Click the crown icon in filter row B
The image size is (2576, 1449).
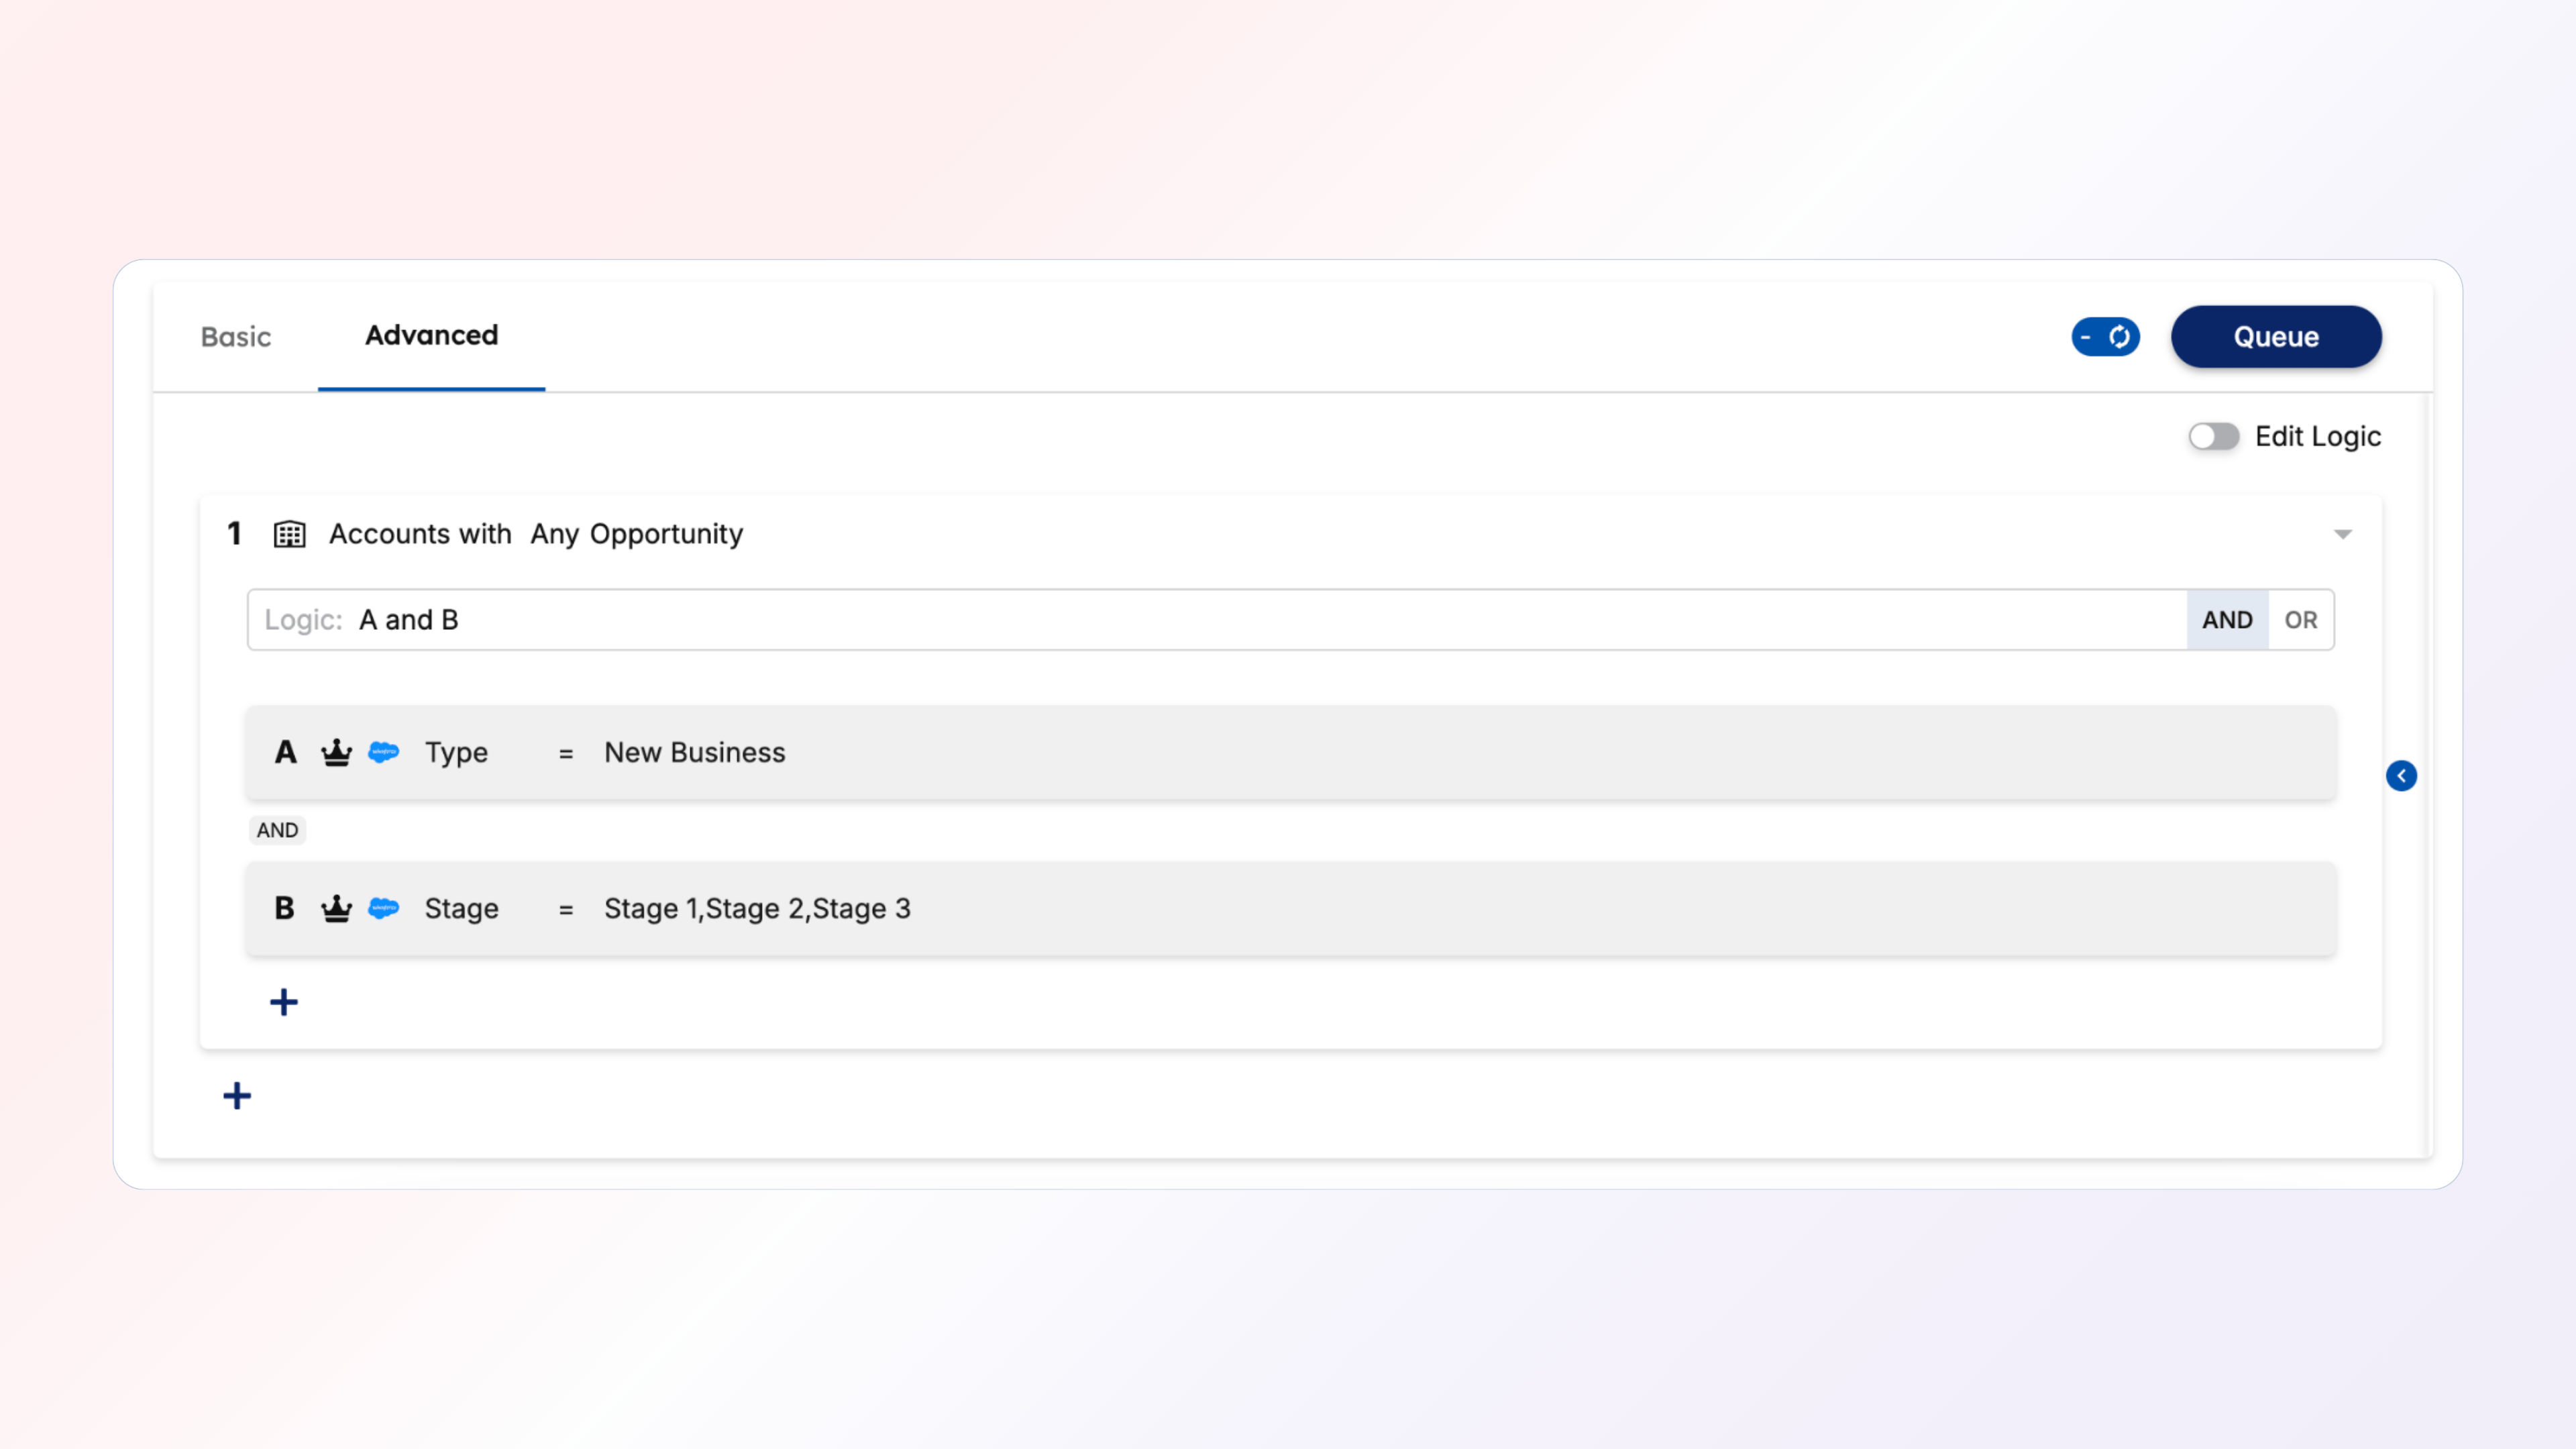click(x=336, y=908)
